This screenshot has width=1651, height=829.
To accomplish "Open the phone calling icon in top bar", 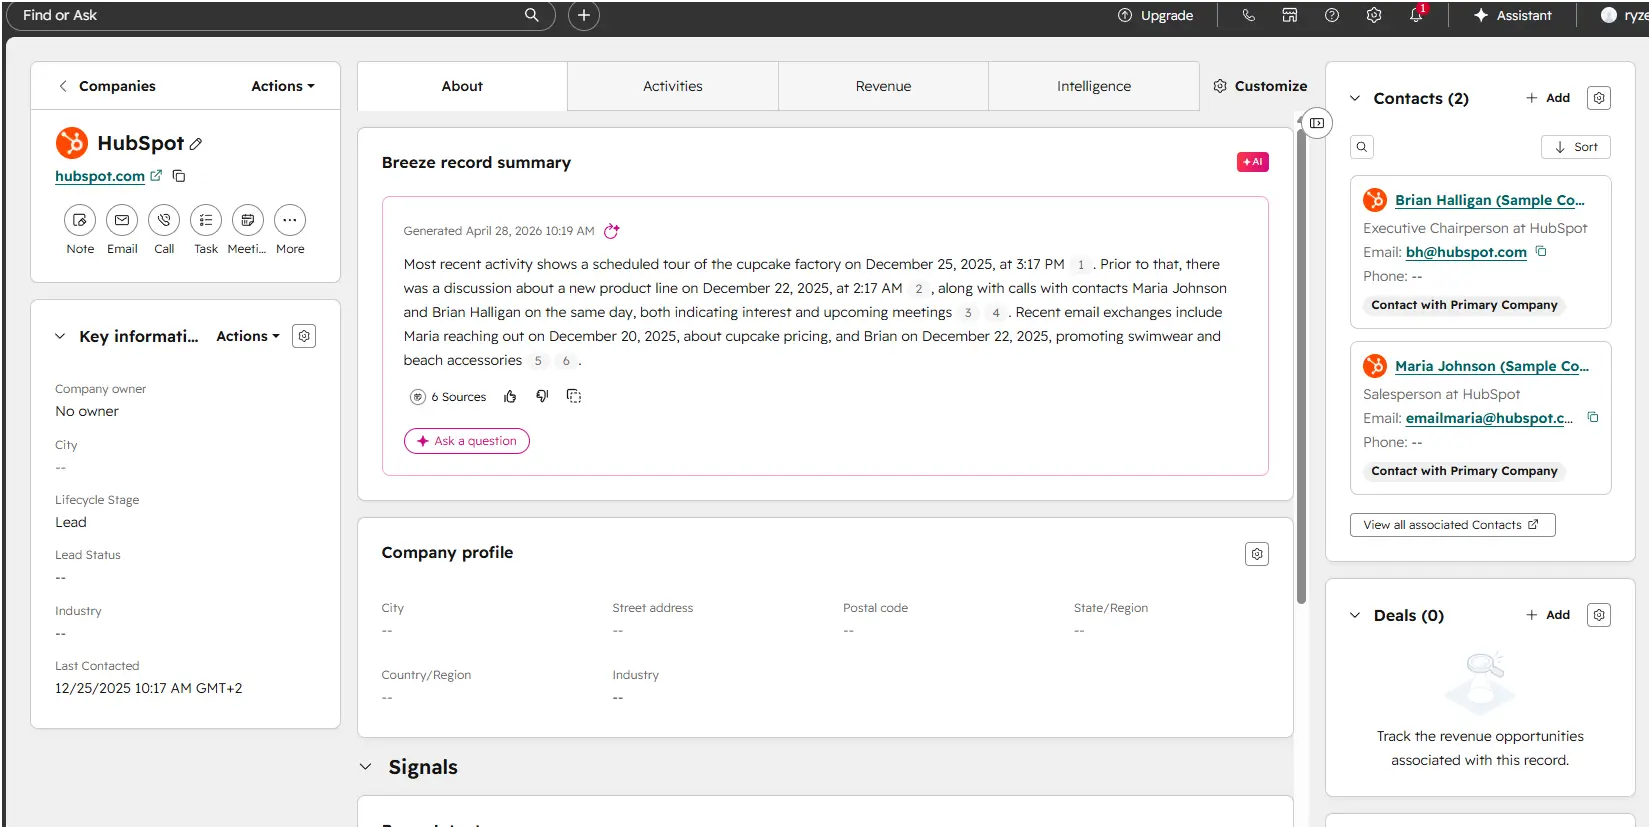I will [1248, 15].
